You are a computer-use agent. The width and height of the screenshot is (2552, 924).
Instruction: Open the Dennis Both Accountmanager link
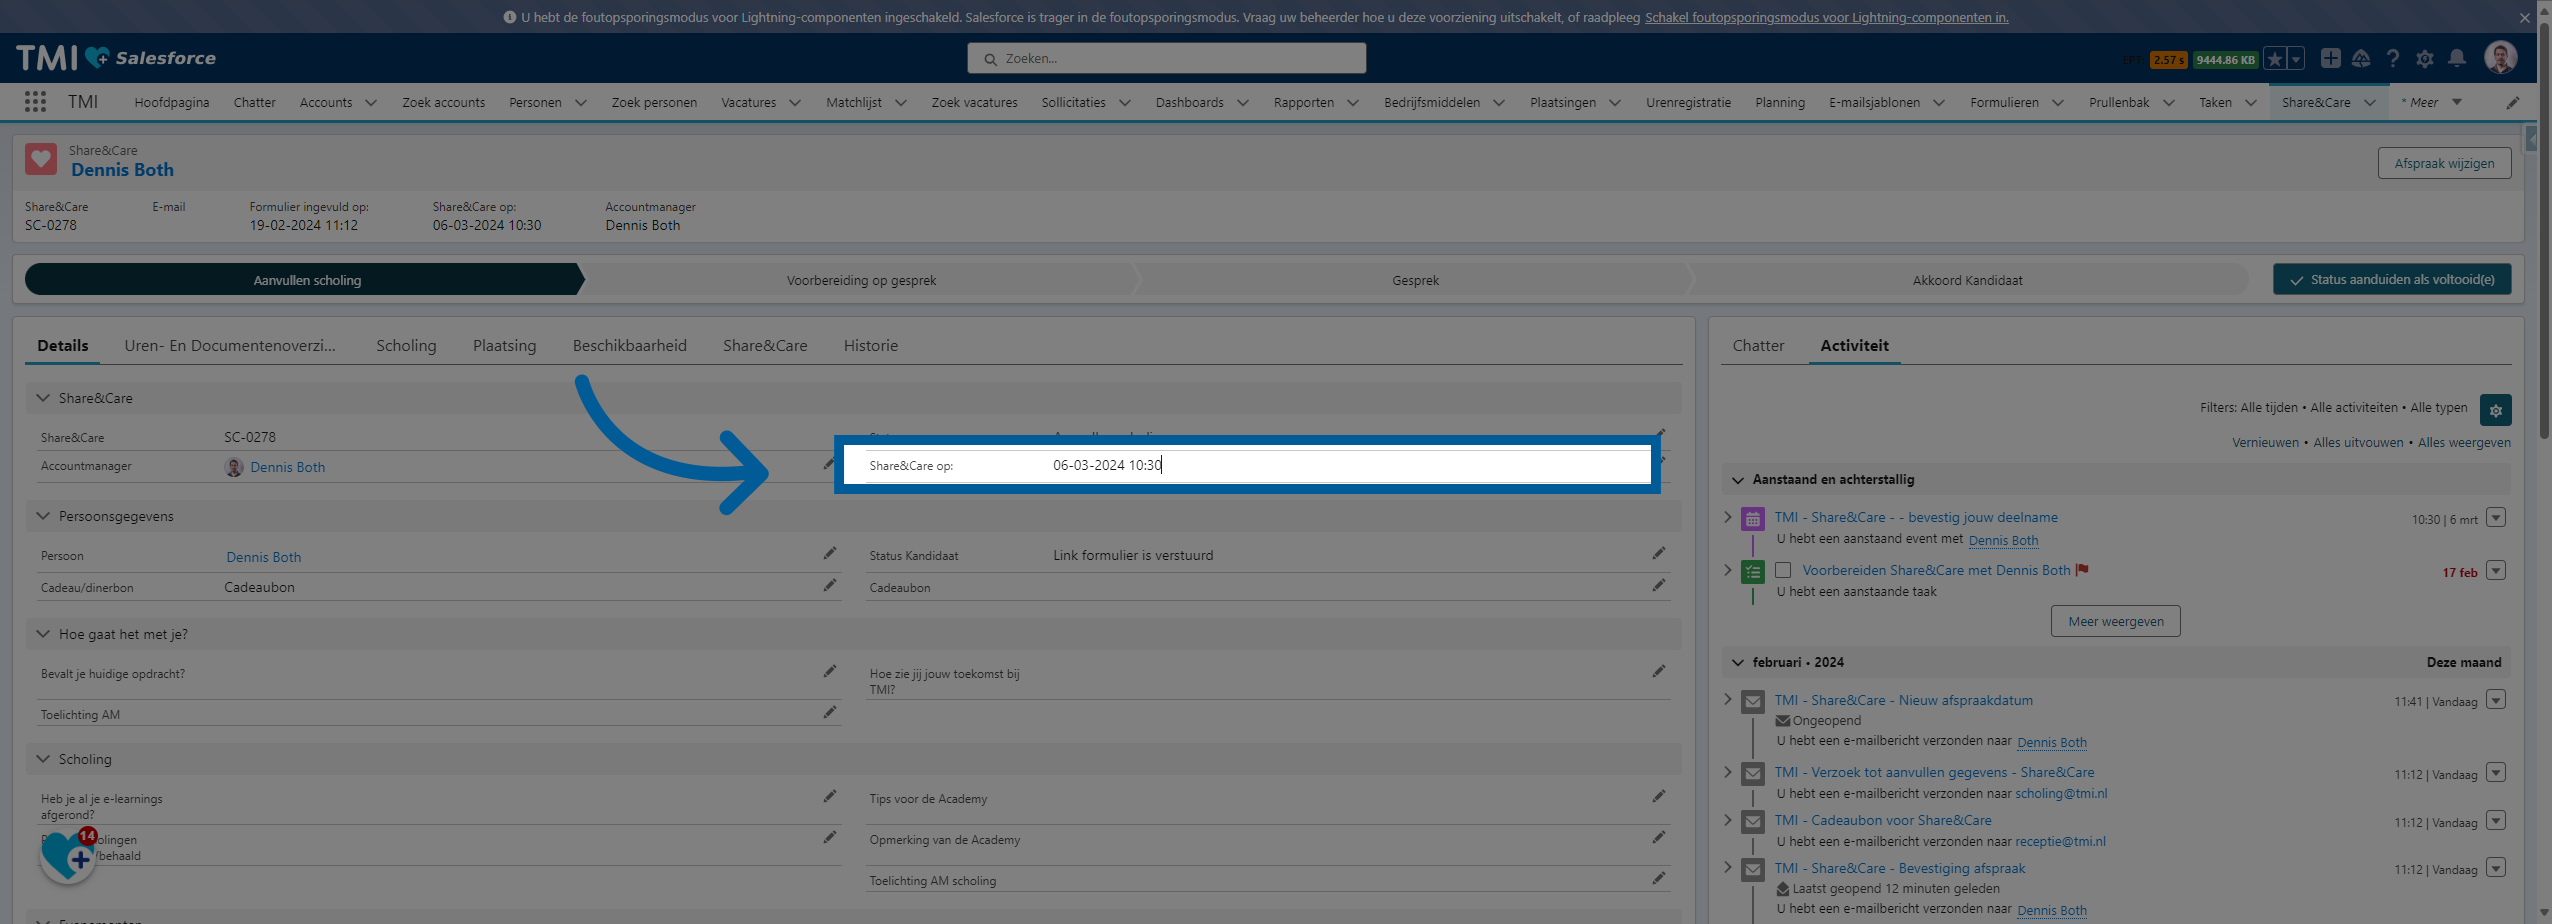click(x=287, y=467)
